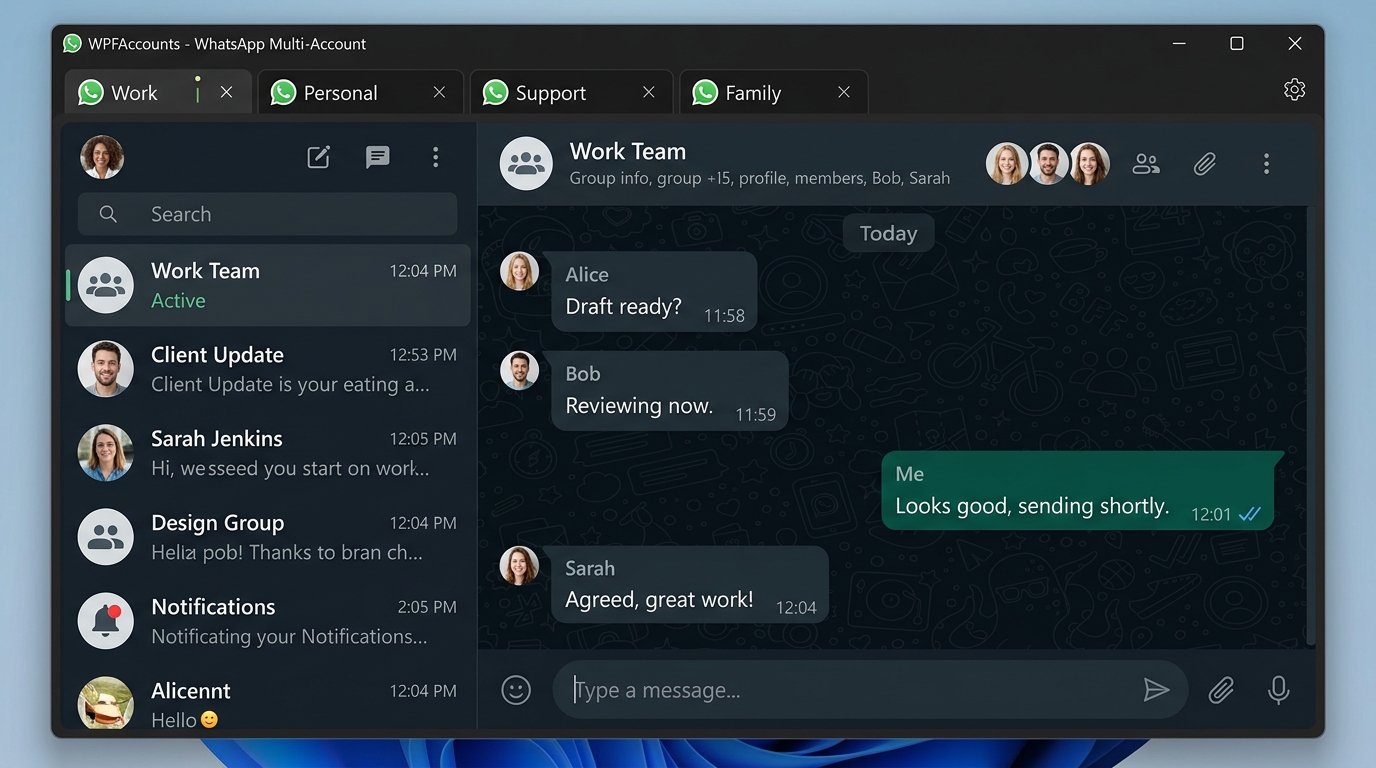Click the Work Team group avatar in header
1376x768 pixels.
pyautogui.click(x=526, y=164)
